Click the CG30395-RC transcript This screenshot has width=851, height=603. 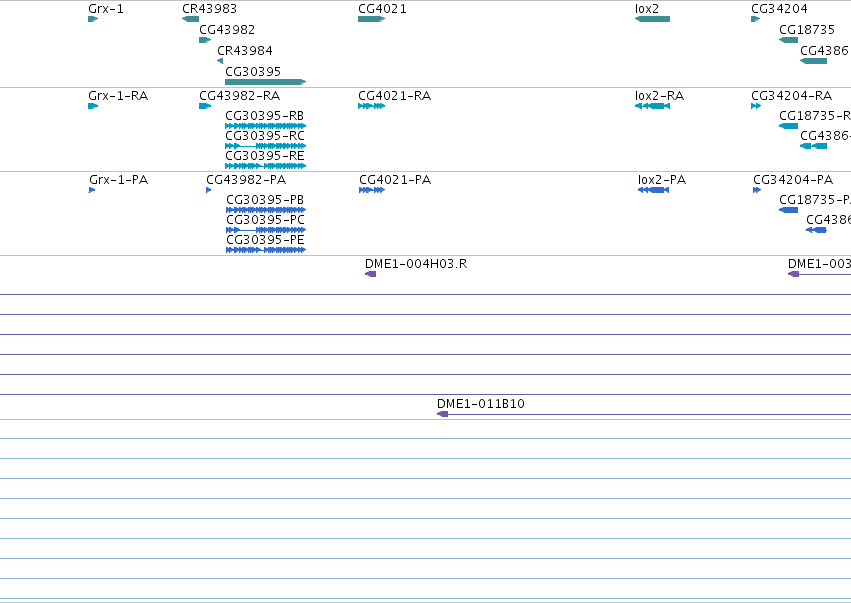point(265,146)
